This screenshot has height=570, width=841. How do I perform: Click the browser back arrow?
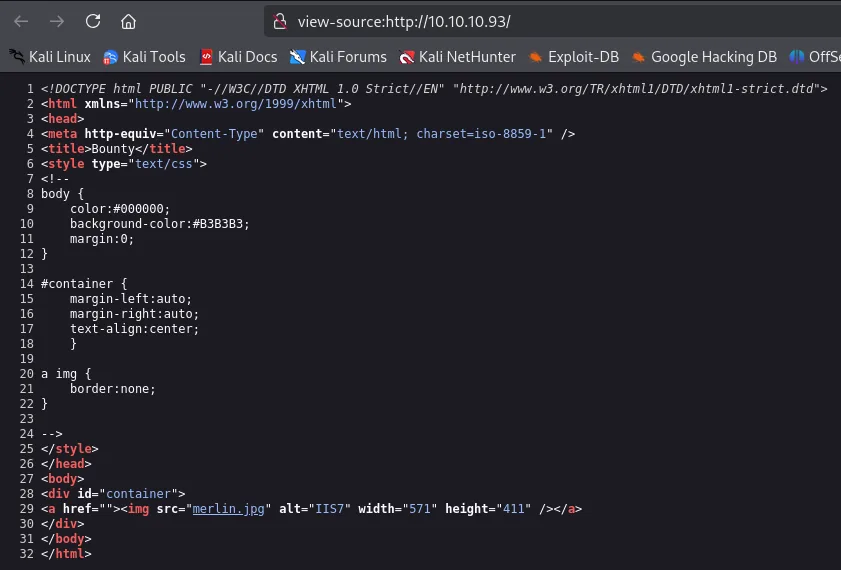click(x=21, y=21)
